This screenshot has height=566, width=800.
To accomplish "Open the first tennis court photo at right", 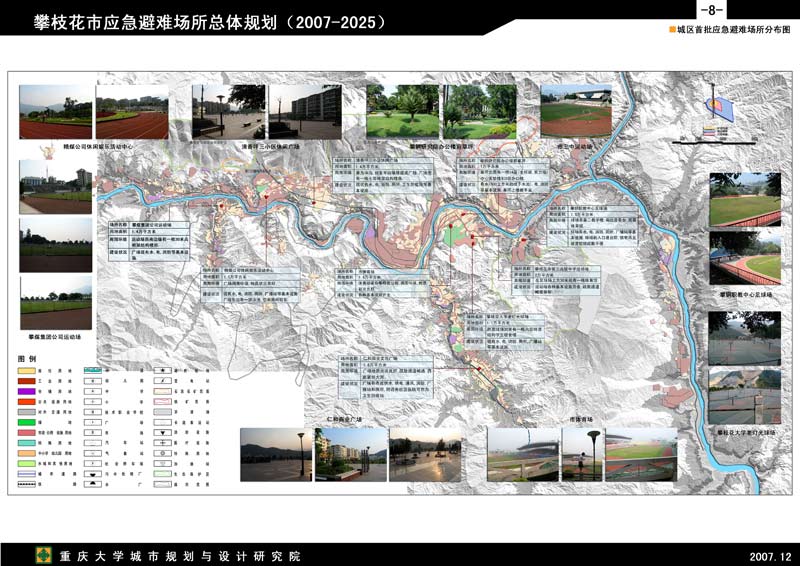I will coord(745,338).
